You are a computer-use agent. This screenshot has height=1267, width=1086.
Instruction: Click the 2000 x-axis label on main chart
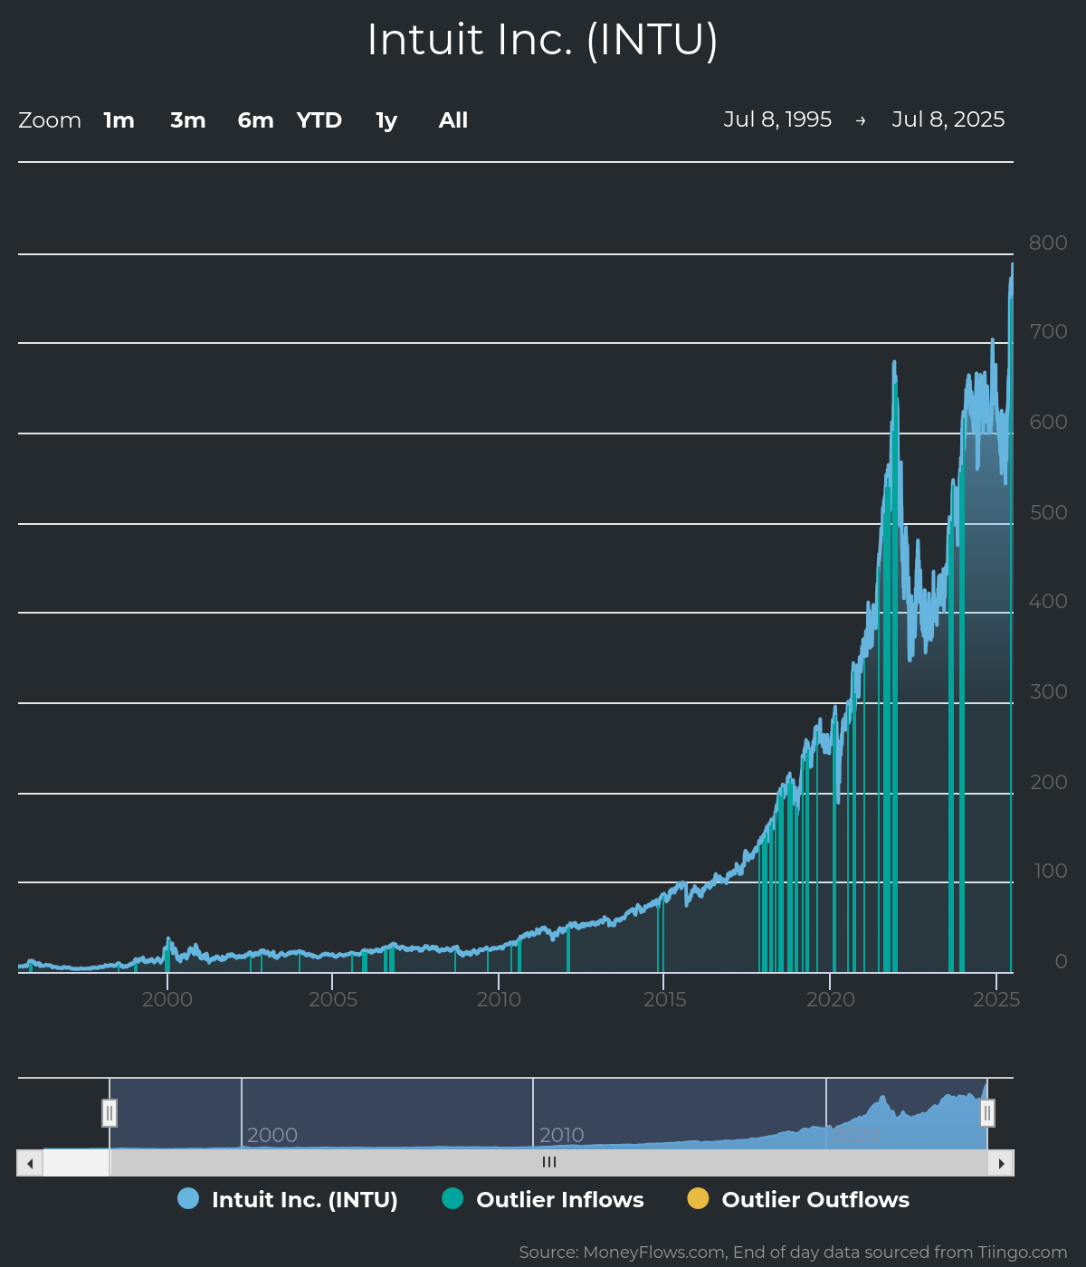point(167,999)
